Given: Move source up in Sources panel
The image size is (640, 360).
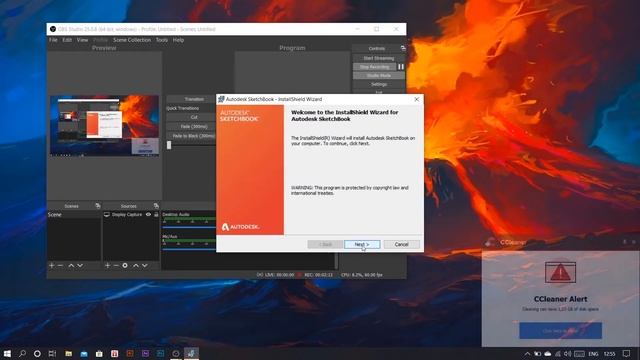Looking at the screenshot, I should pyautogui.click(x=136, y=266).
